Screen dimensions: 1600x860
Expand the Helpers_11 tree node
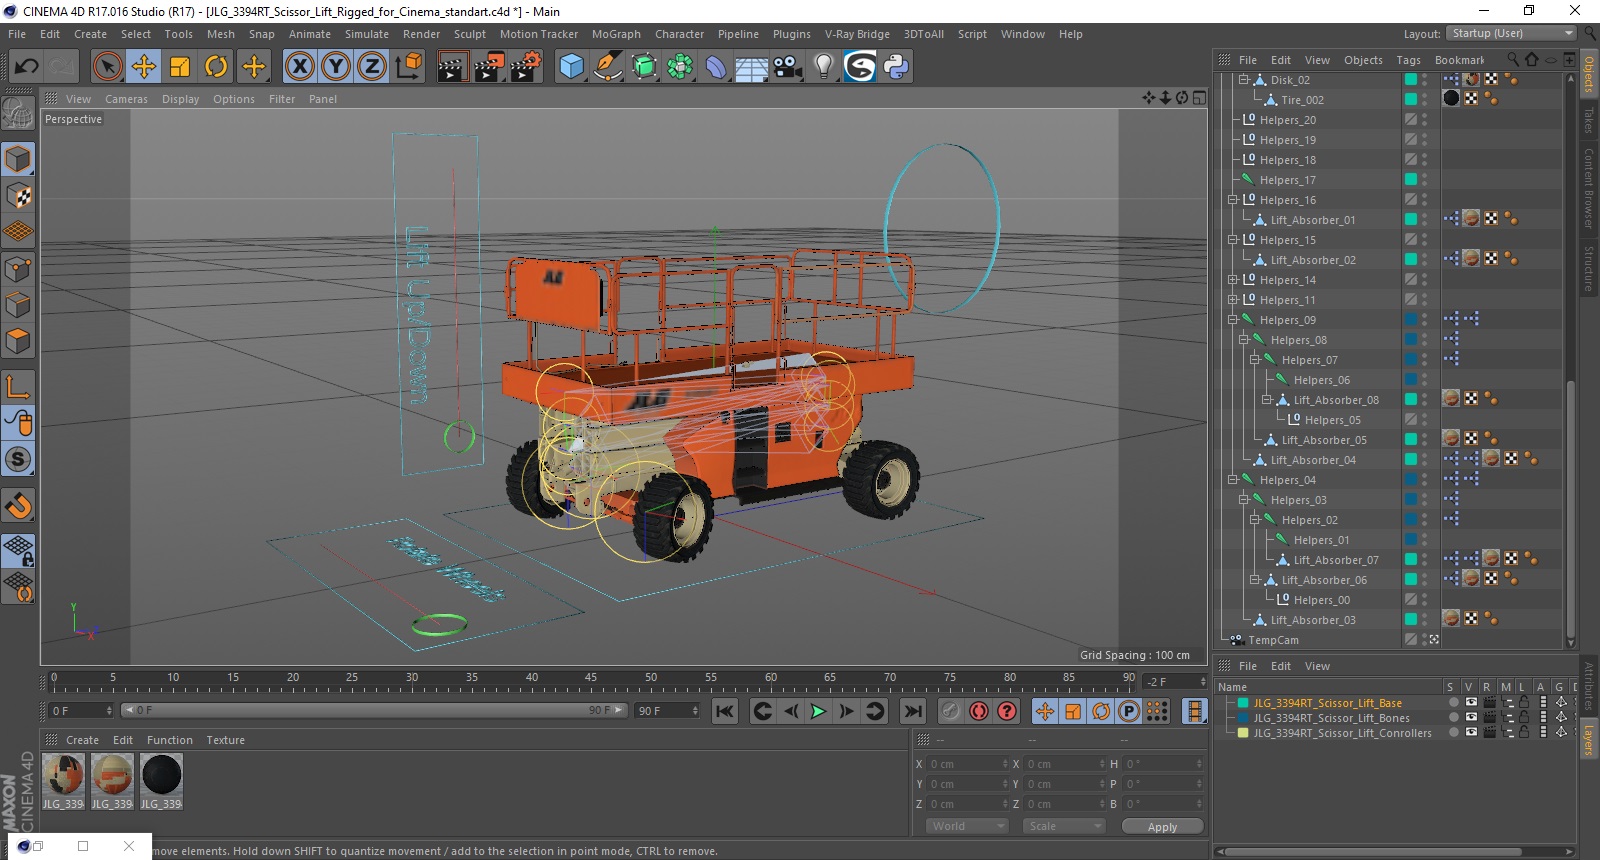(1233, 300)
